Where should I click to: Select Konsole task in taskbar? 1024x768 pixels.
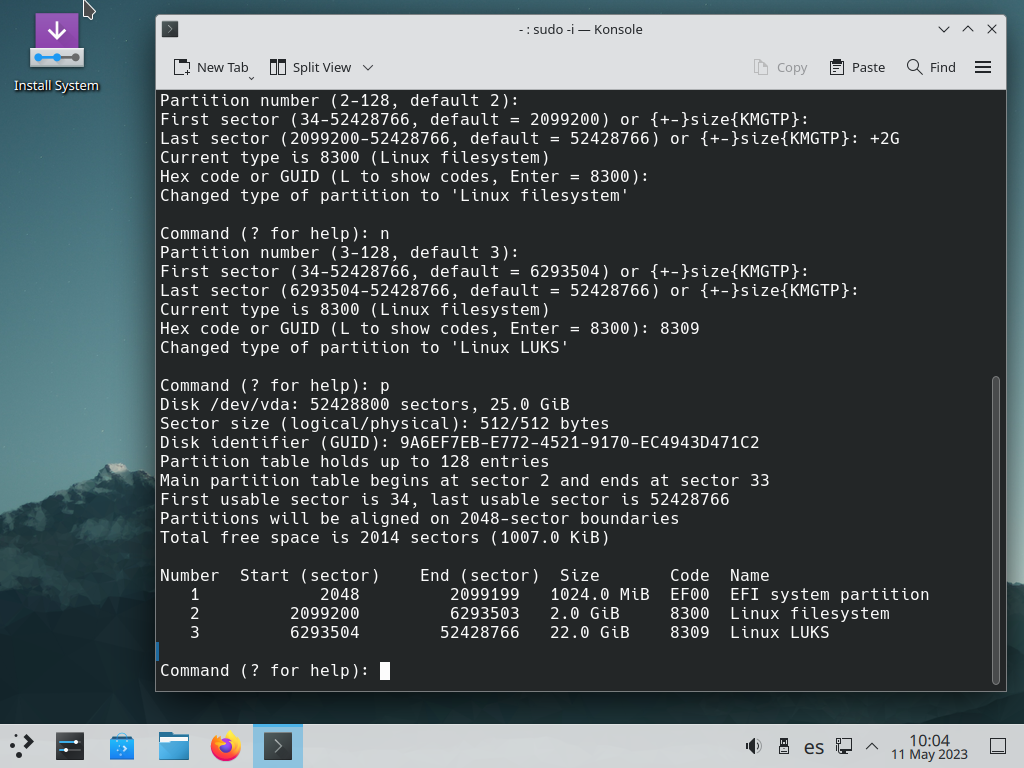278,746
